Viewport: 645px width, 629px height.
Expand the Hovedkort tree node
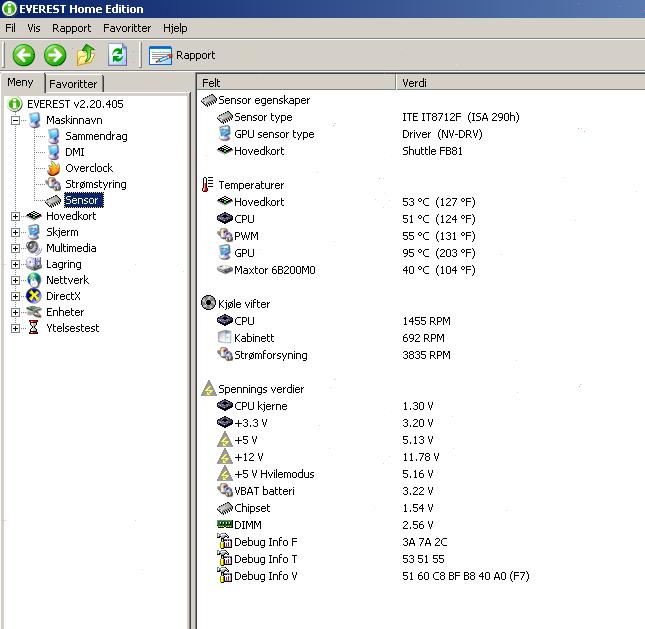click(16, 216)
